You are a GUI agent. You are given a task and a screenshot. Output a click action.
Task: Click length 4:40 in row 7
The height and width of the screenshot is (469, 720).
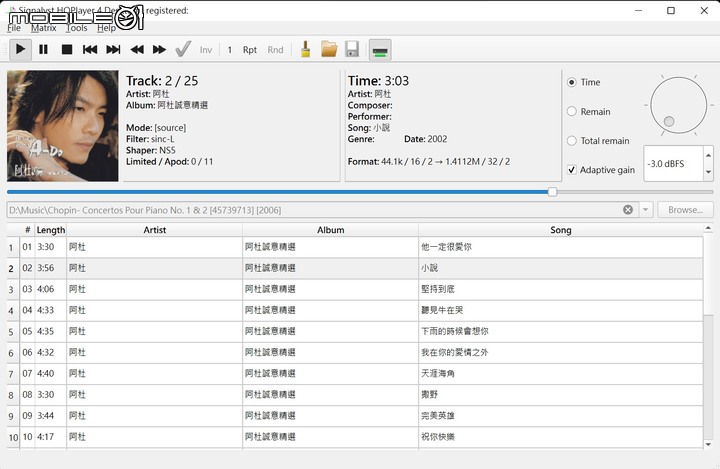pos(45,374)
